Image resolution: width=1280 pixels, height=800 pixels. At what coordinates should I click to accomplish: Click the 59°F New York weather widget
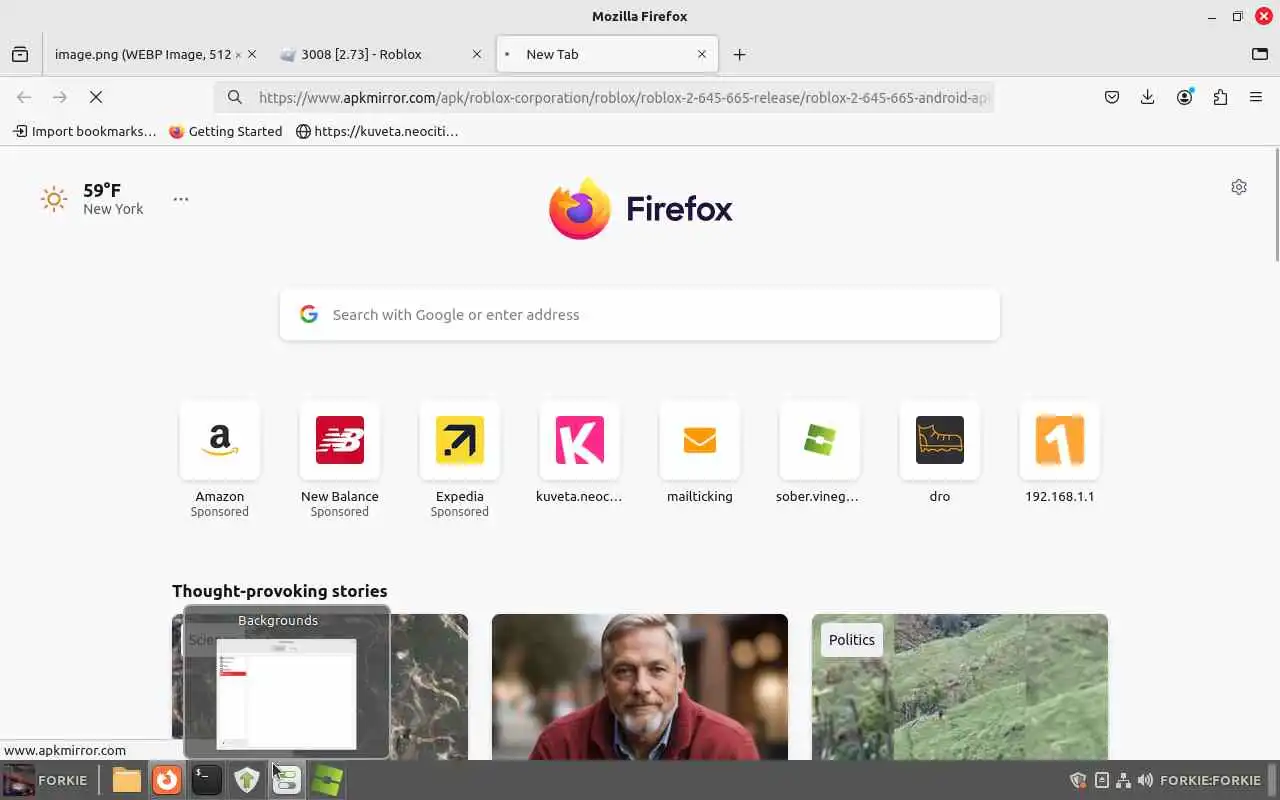92,198
